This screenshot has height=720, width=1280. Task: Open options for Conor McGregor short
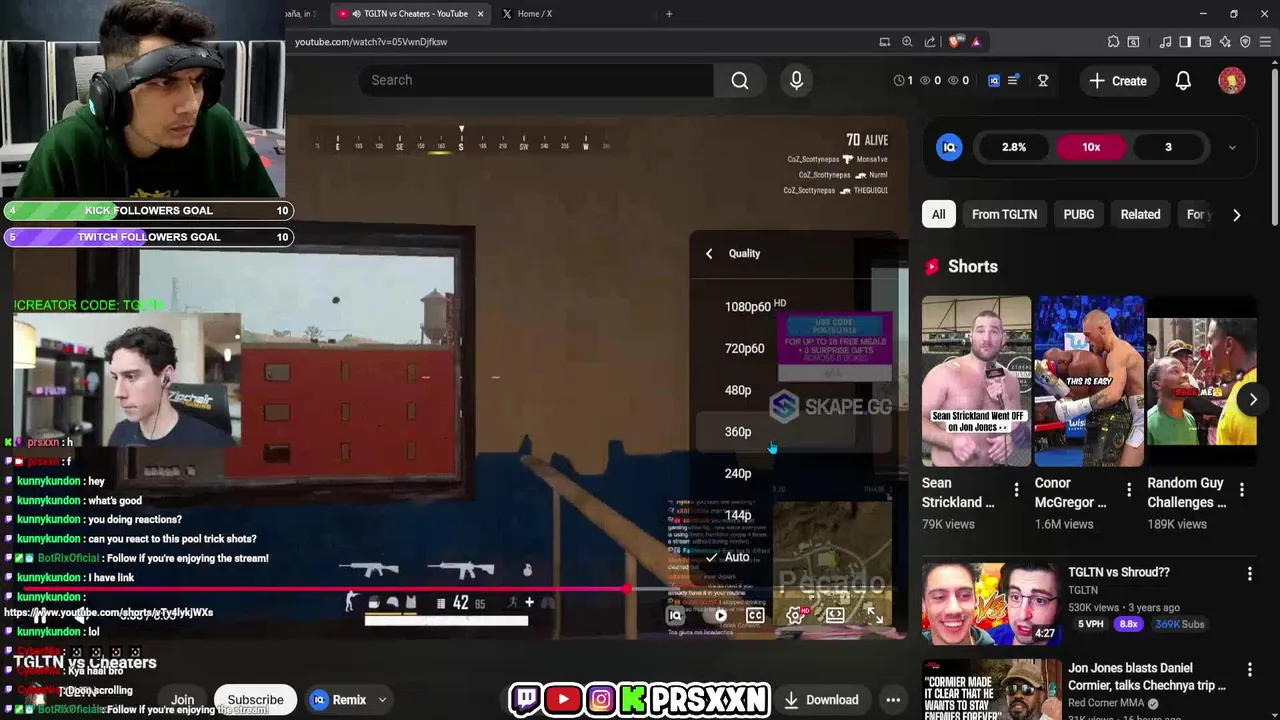click(x=1129, y=490)
